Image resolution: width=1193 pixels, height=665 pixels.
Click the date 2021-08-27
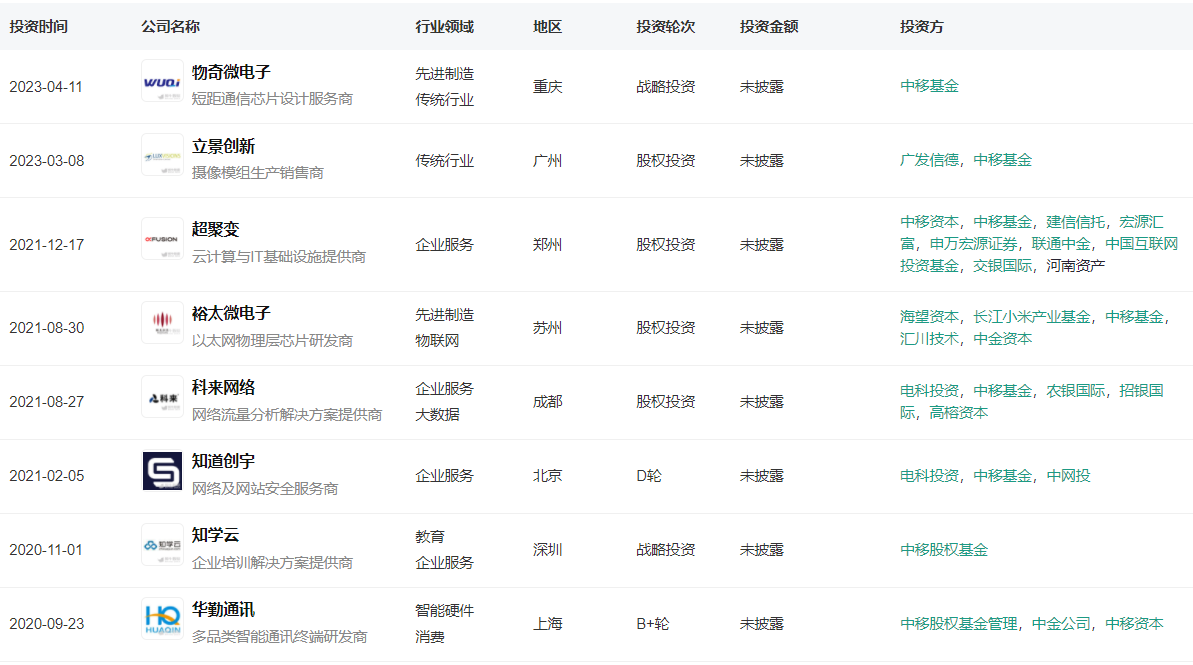tap(46, 402)
